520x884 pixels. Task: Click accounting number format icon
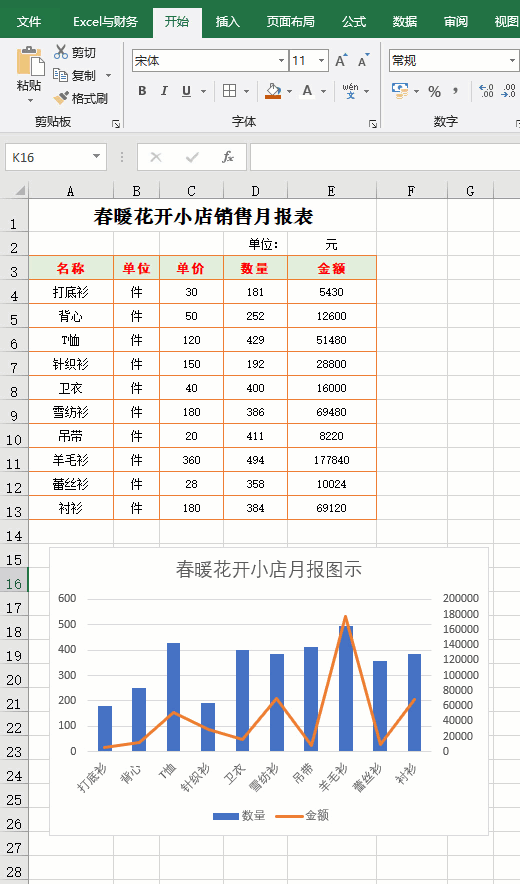coord(400,91)
